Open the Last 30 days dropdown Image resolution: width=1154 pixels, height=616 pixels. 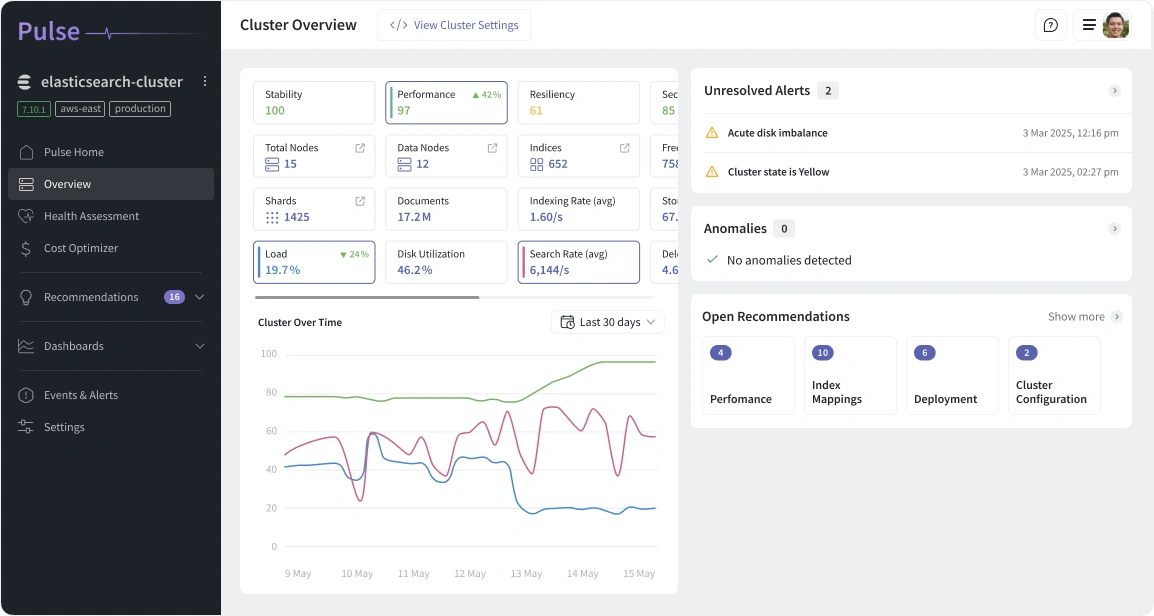point(607,322)
